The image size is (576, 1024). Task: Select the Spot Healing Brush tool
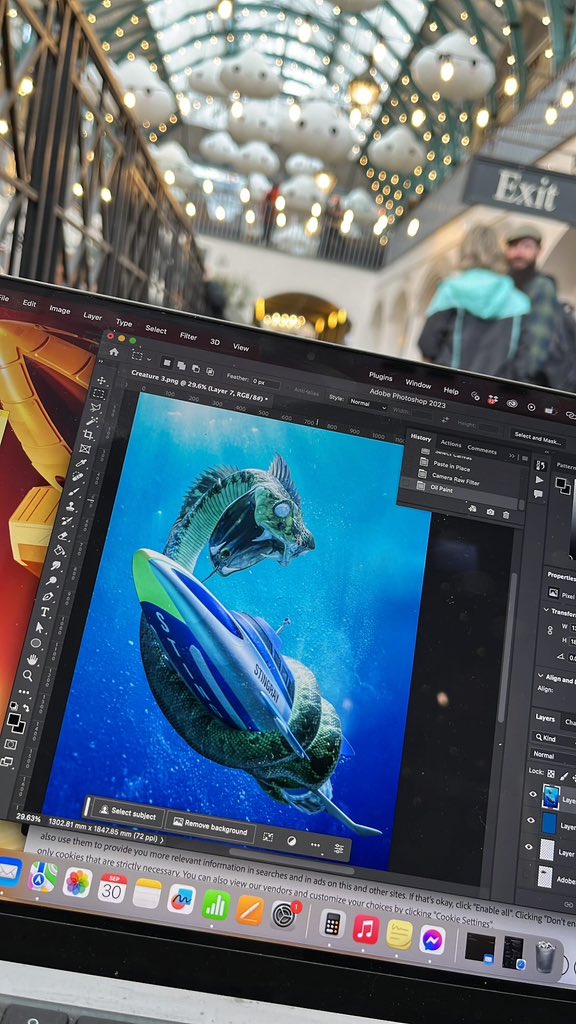coord(78,476)
